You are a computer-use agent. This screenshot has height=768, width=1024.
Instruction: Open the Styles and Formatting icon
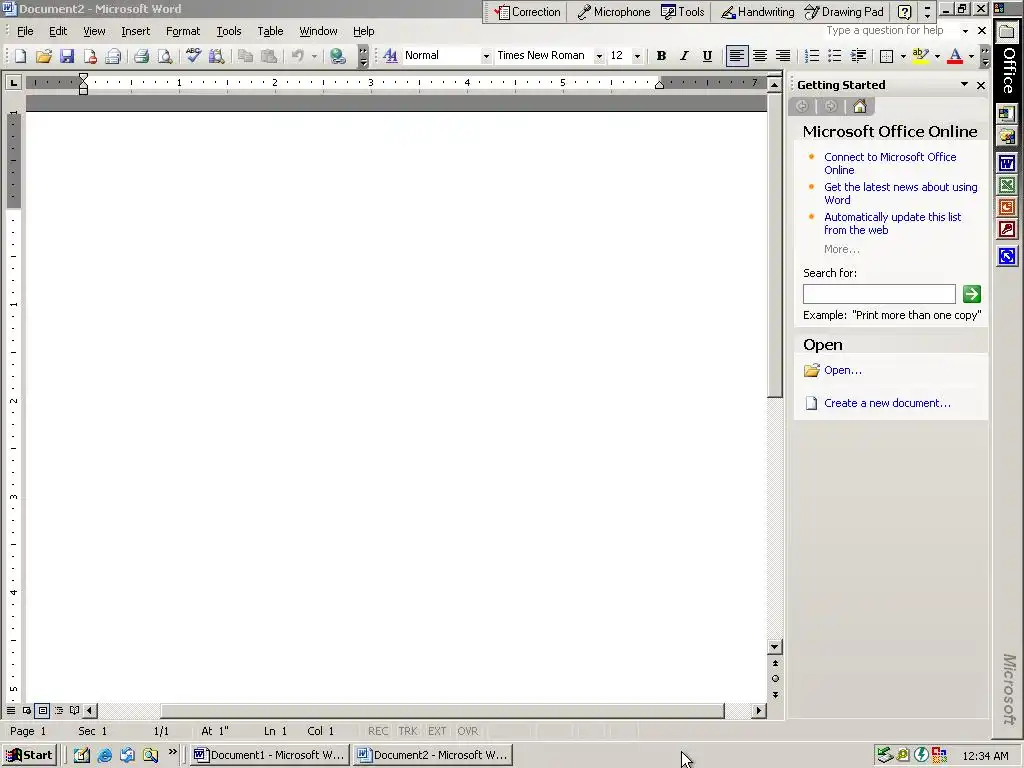391,56
